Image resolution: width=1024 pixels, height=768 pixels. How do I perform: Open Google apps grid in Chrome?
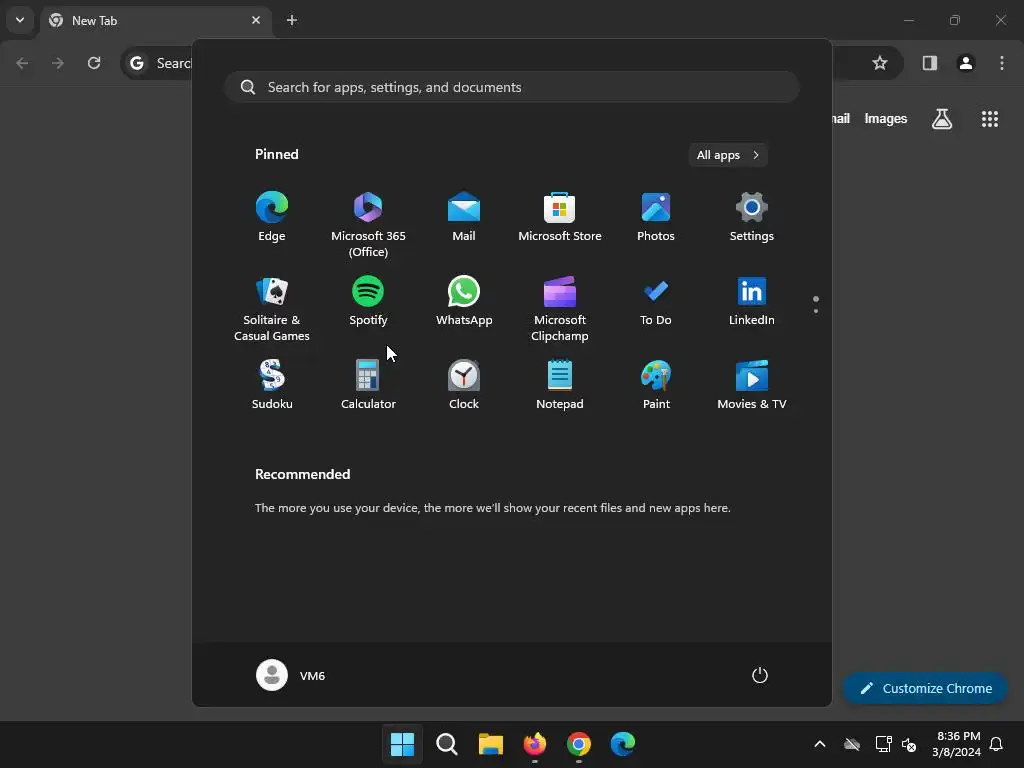[x=989, y=119]
